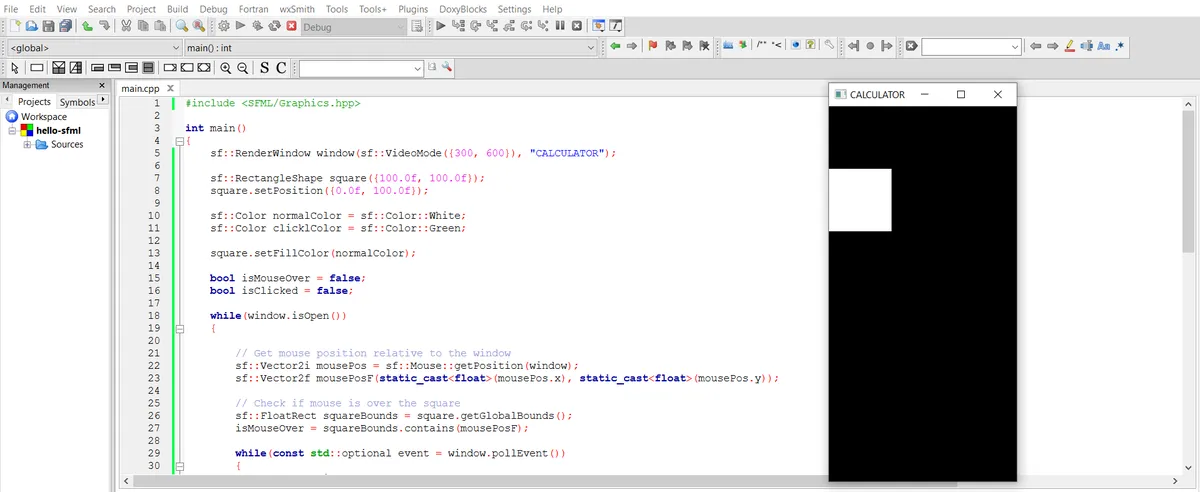Open the empty combo box beside the C icon
The width and height of the screenshot is (1200, 492).
(362, 68)
